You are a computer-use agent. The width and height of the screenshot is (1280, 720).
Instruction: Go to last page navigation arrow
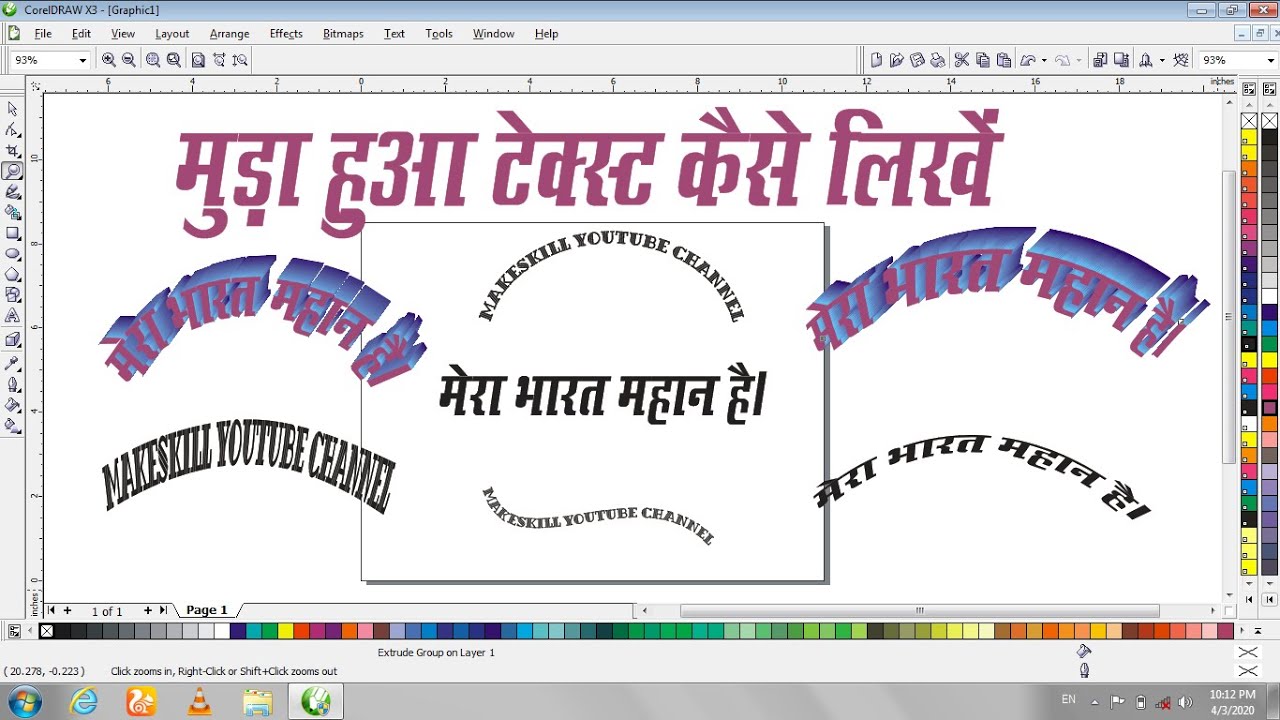163,610
